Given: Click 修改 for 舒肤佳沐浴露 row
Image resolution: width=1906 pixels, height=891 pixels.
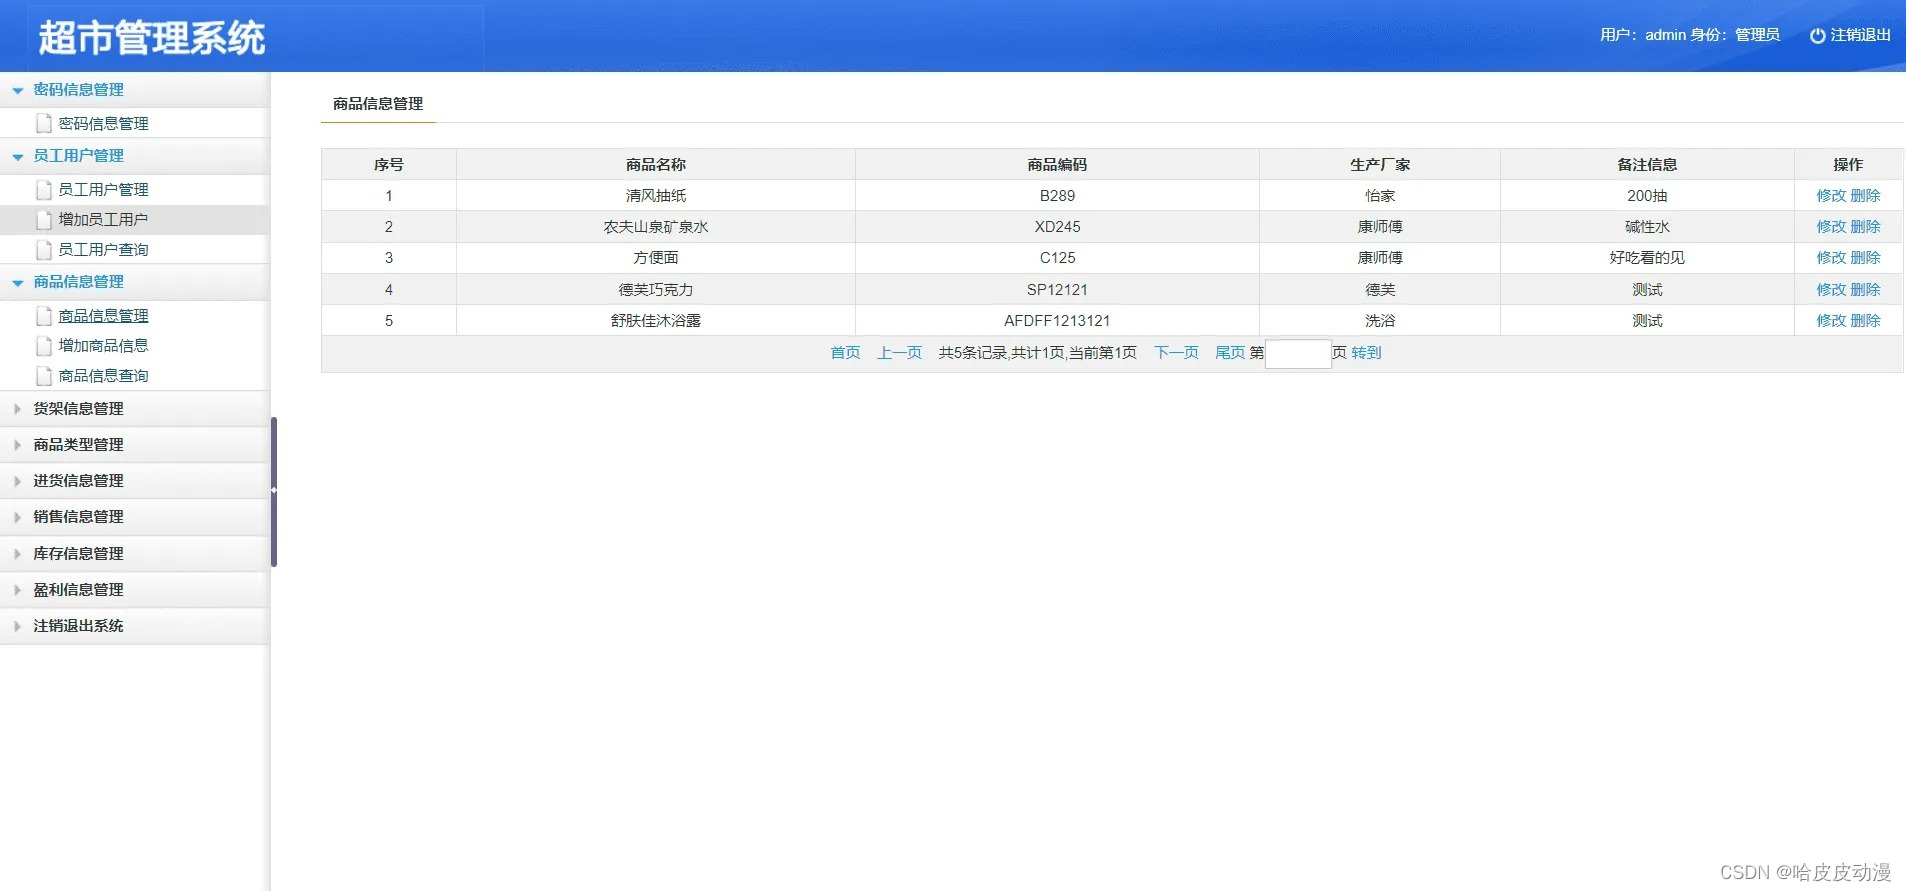Looking at the screenshot, I should (x=1831, y=320).
